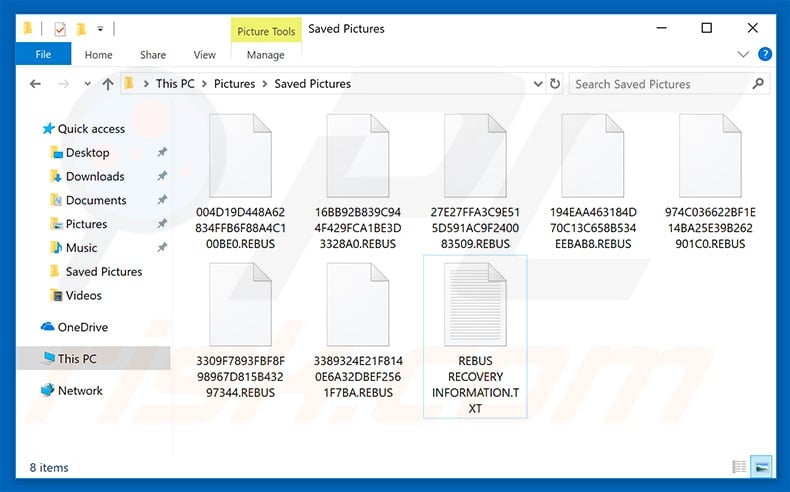This screenshot has width=790, height=492.
Task: Select This PC in the navigation pane
Action: 93,359
